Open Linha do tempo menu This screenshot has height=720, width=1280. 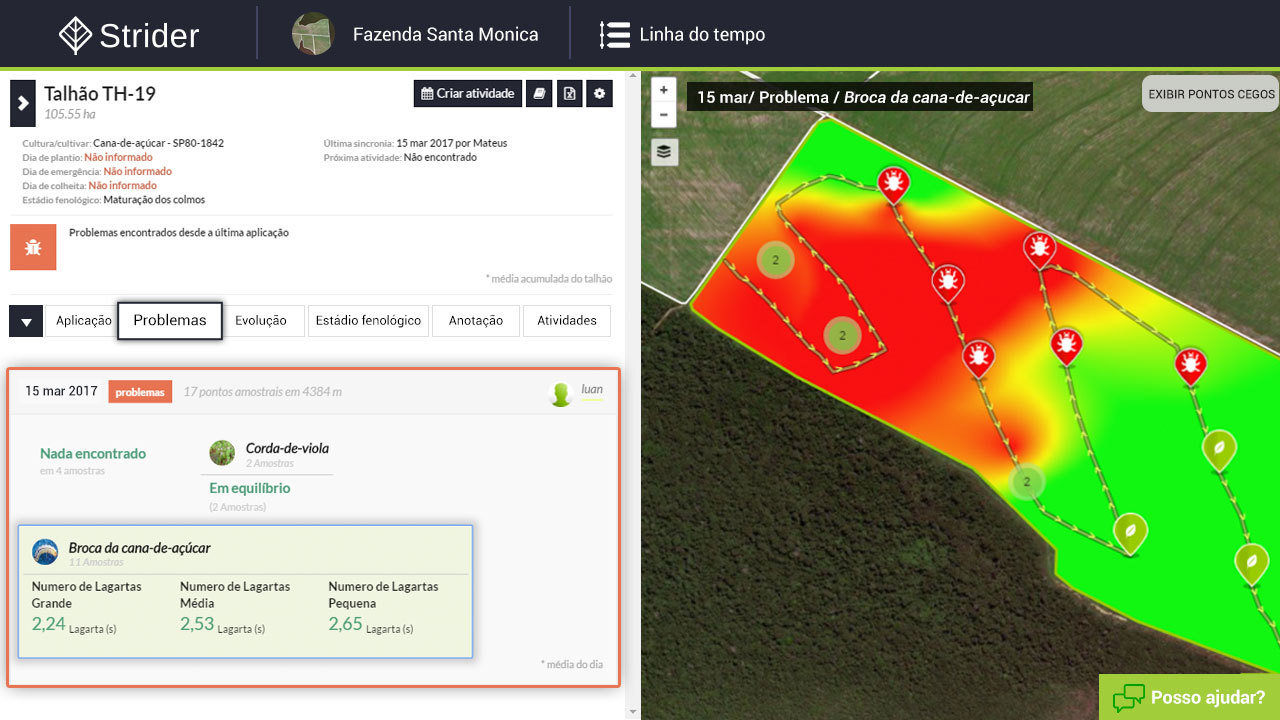tap(682, 35)
